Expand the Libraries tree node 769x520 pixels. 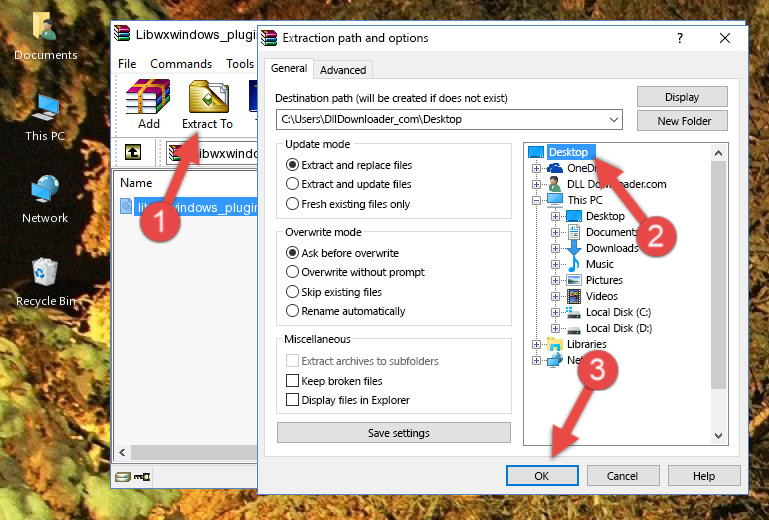pos(537,344)
